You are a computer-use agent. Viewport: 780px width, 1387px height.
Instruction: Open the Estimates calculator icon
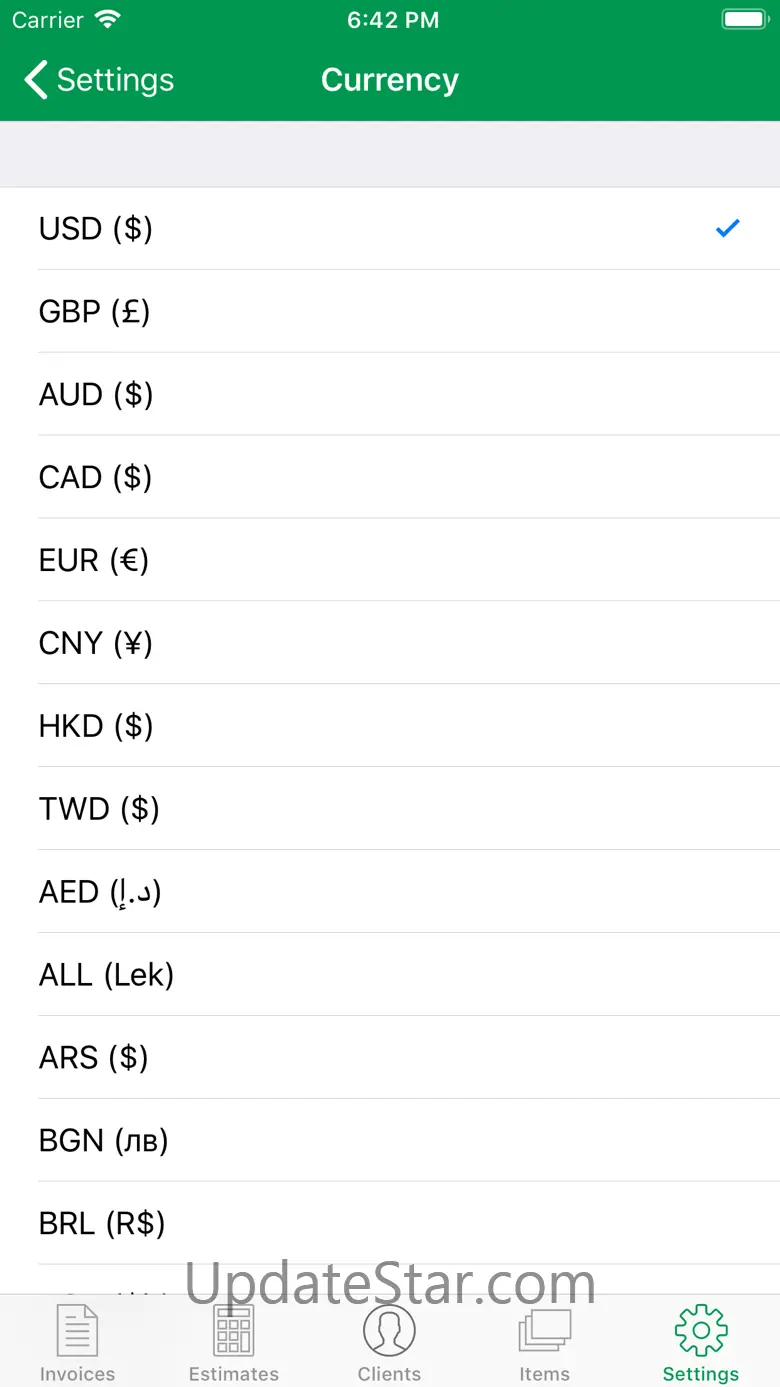pyautogui.click(x=234, y=1332)
